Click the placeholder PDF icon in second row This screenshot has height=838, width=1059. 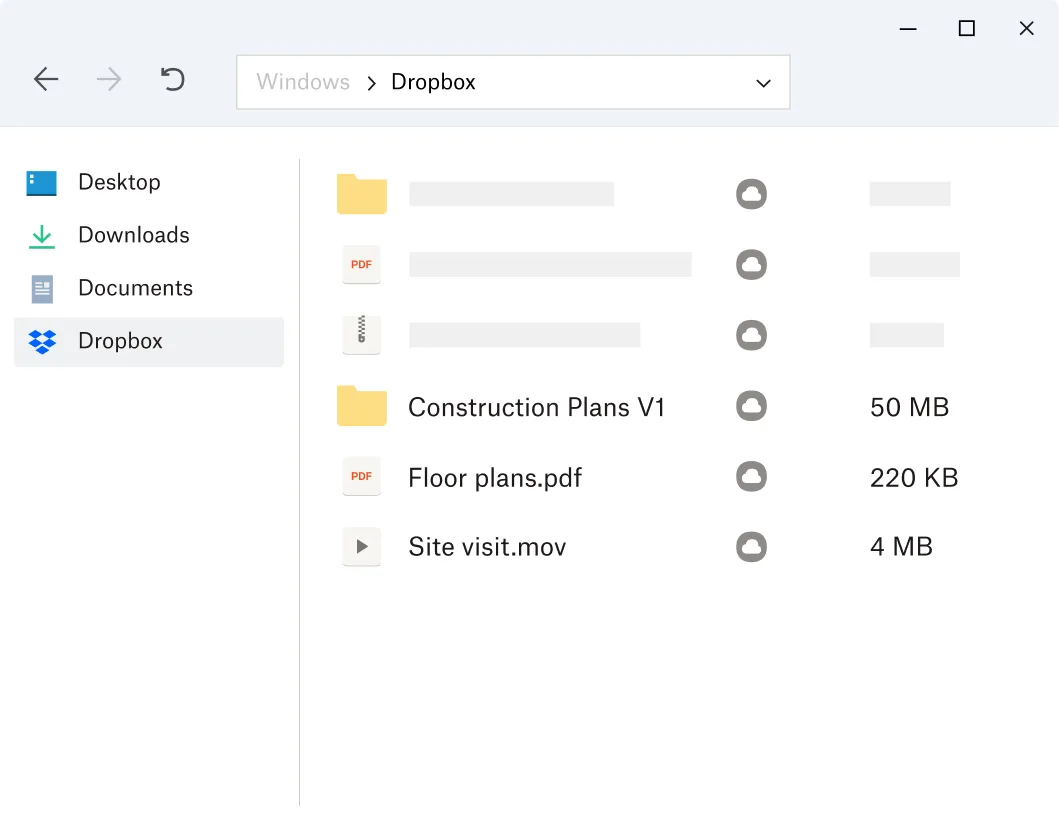pyautogui.click(x=361, y=264)
